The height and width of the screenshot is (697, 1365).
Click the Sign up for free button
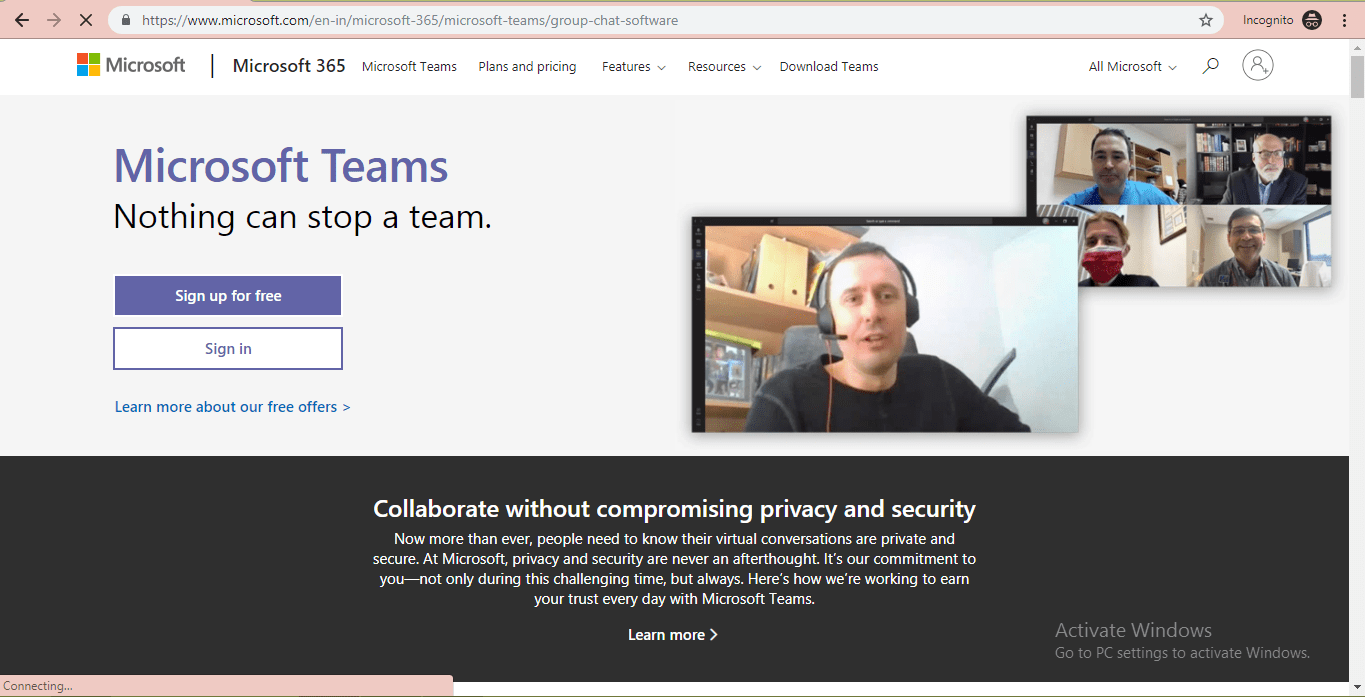[x=228, y=296]
